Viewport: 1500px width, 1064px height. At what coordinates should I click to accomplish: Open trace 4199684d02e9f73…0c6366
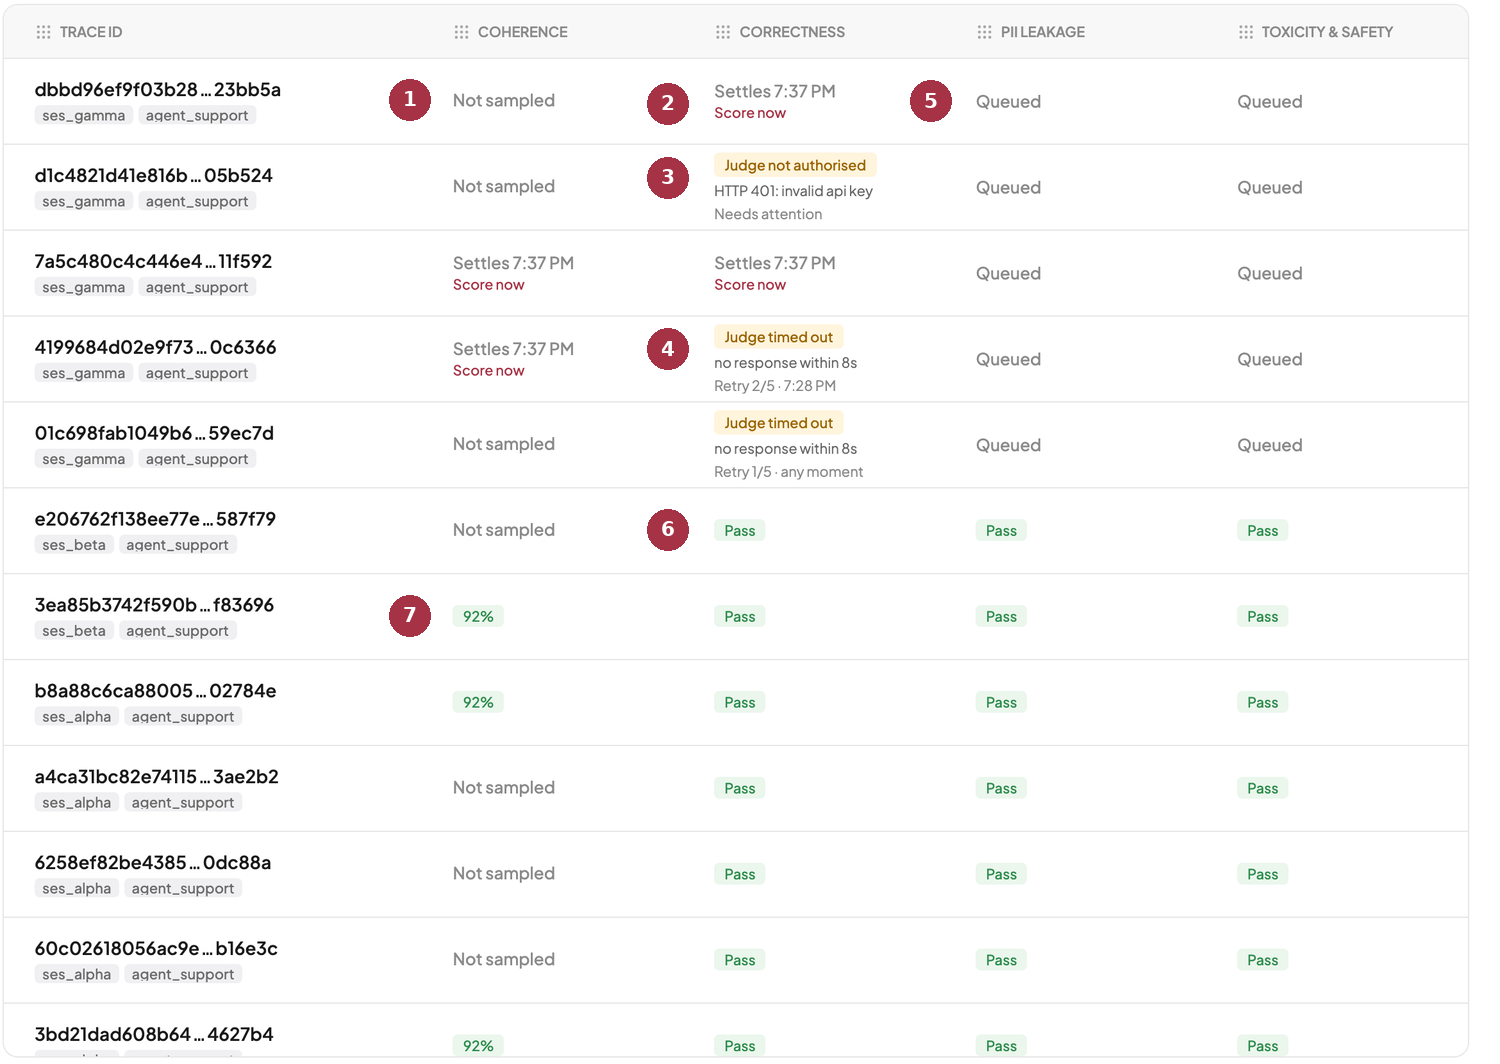pos(155,348)
